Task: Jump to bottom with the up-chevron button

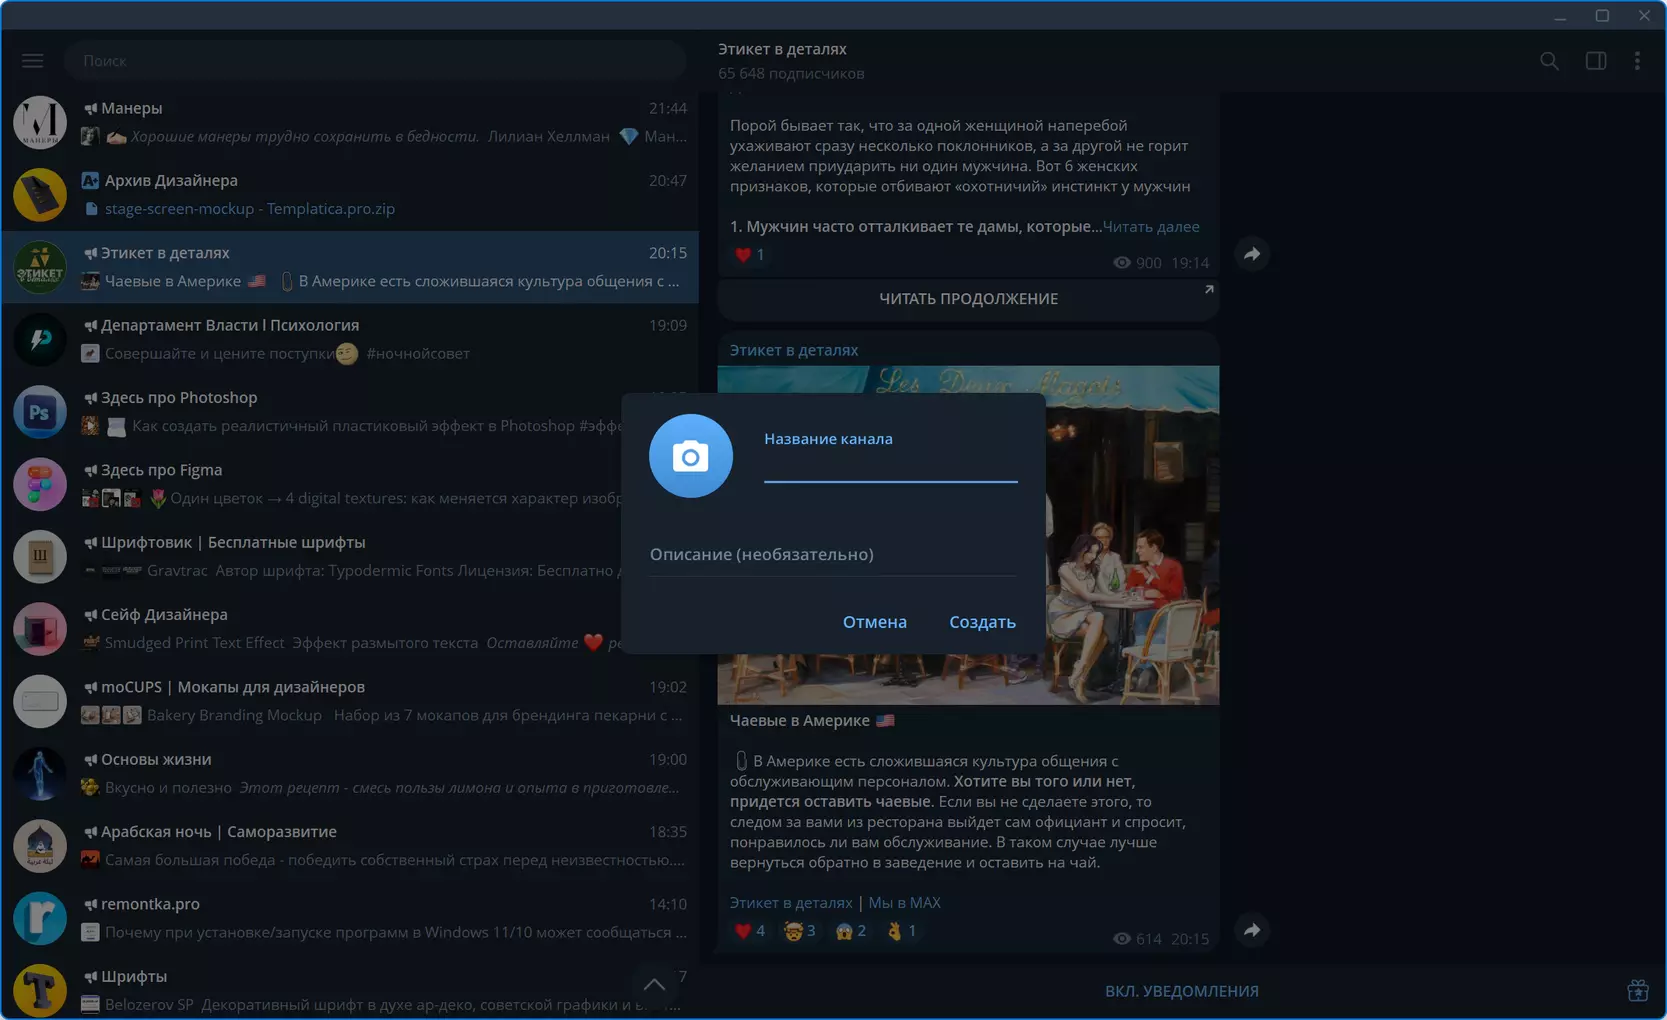Action: pos(654,984)
